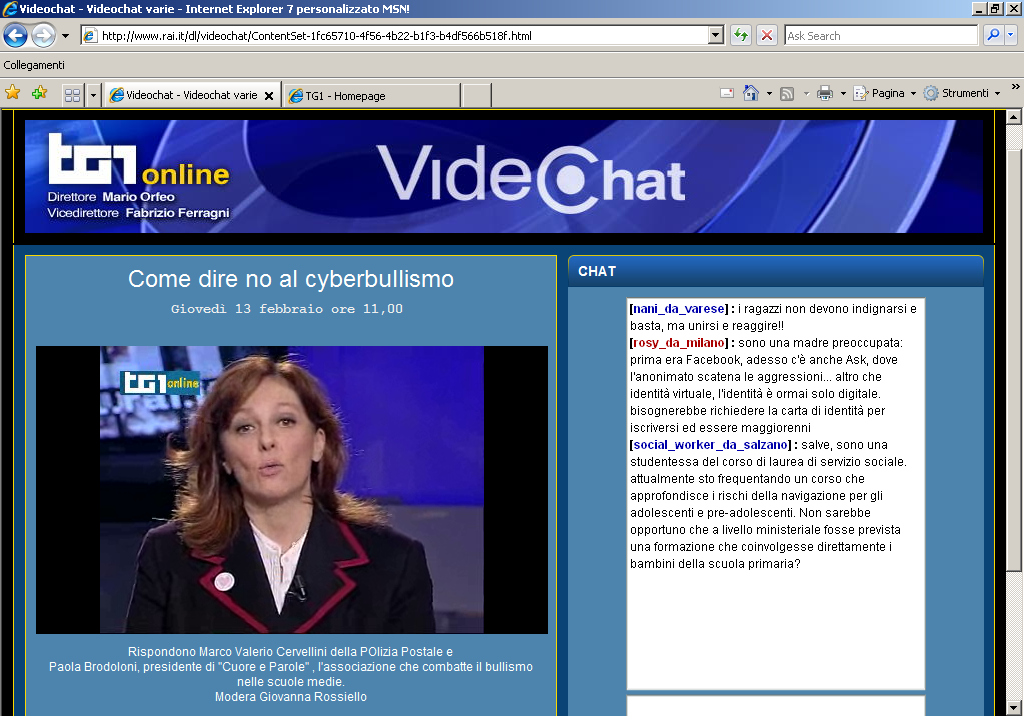Expand the tab list dropdown arrow
The height and width of the screenshot is (716, 1024).
click(x=93, y=95)
